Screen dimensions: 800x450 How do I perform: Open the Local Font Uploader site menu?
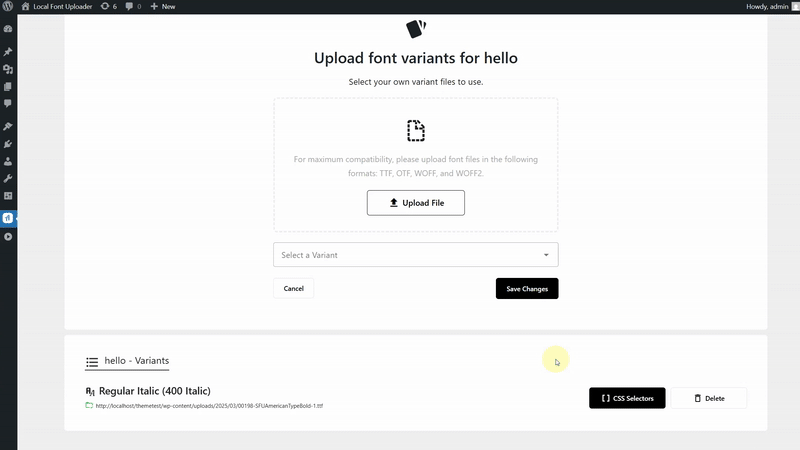tap(57, 7)
